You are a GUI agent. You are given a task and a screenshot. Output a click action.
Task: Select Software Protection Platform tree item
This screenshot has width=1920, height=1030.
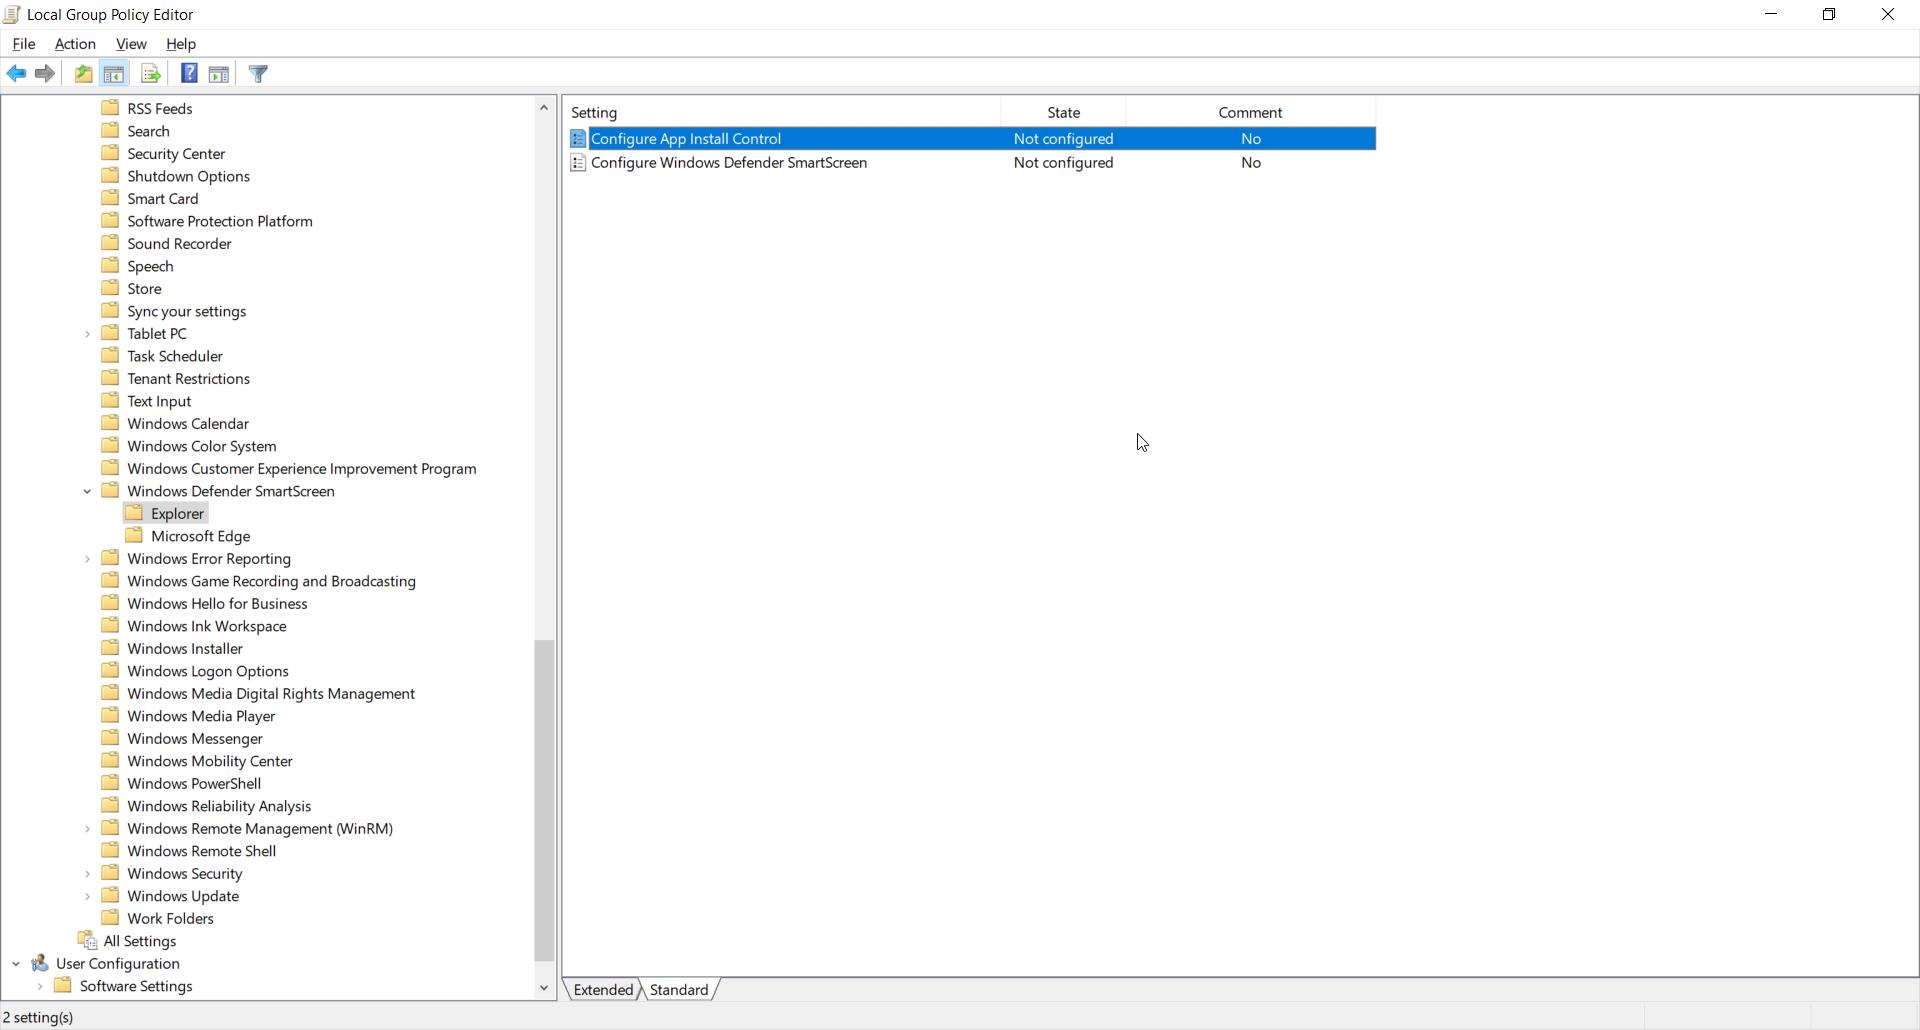click(220, 221)
